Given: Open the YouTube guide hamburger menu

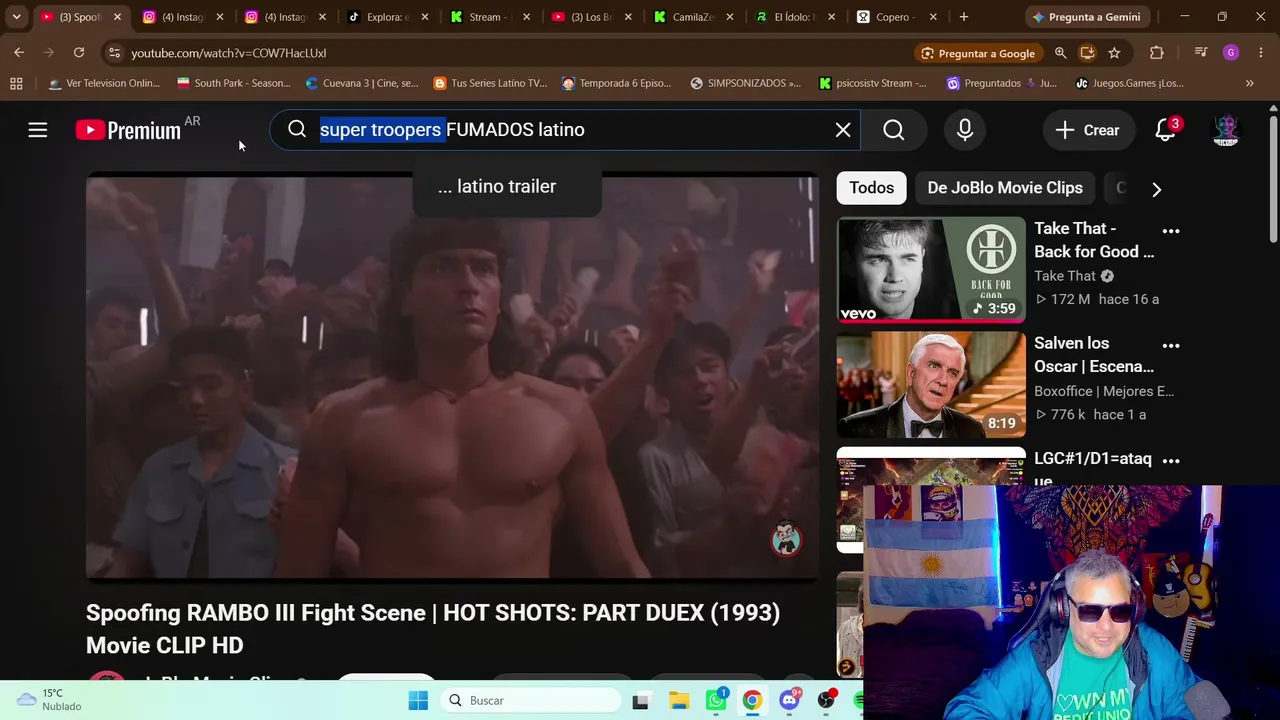Looking at the screenshot, I should tap(38, 130).
